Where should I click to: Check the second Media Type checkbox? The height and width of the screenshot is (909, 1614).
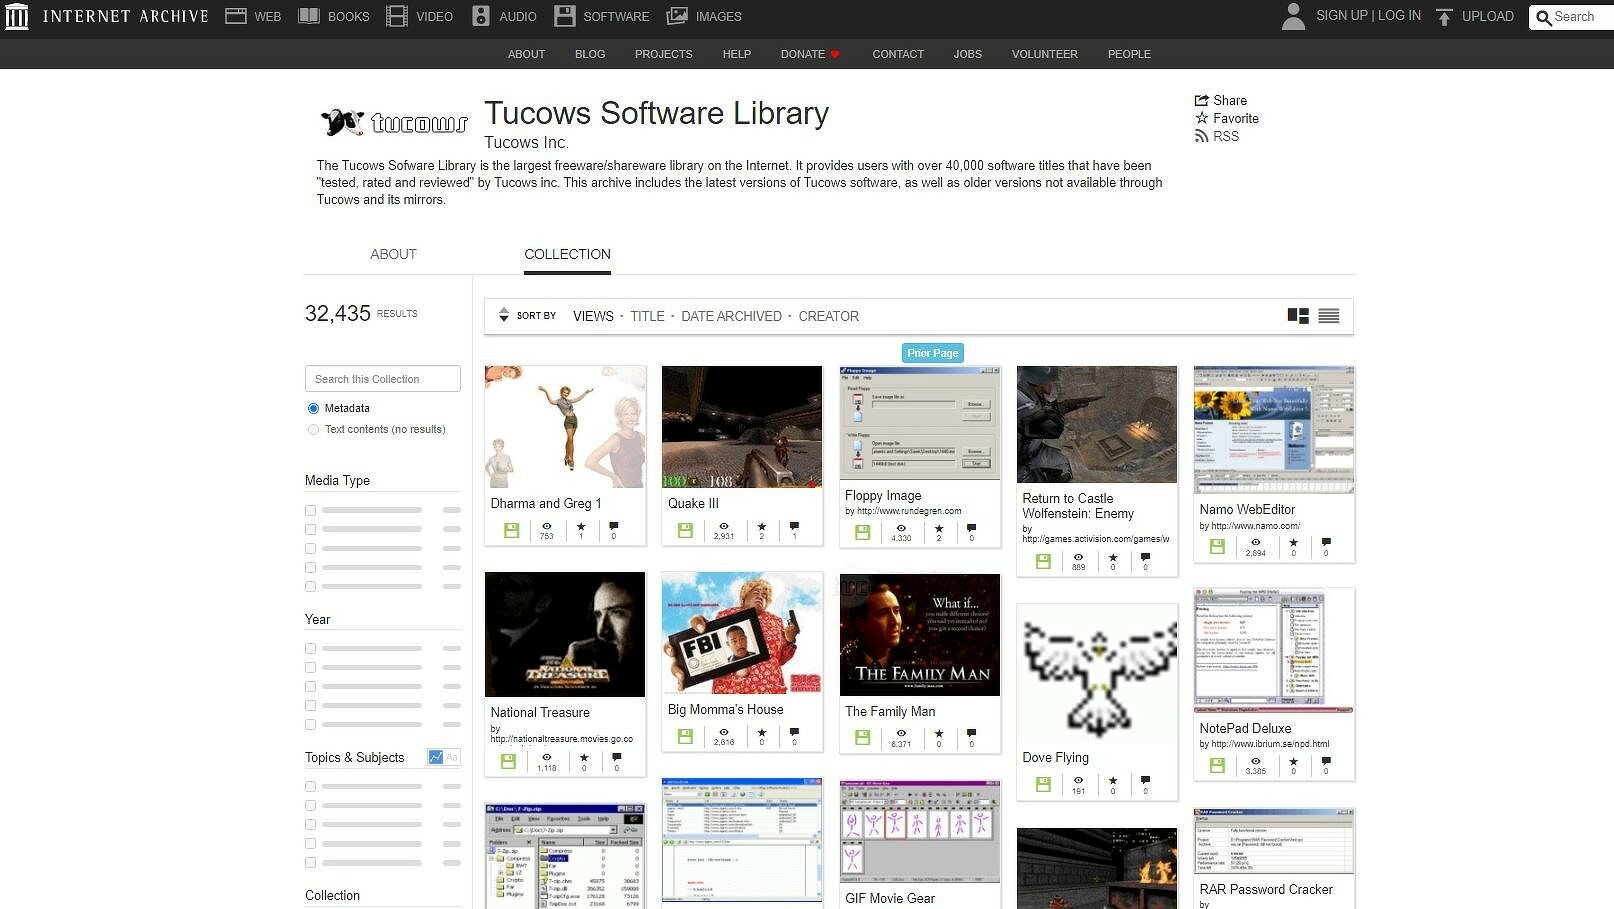311,529
